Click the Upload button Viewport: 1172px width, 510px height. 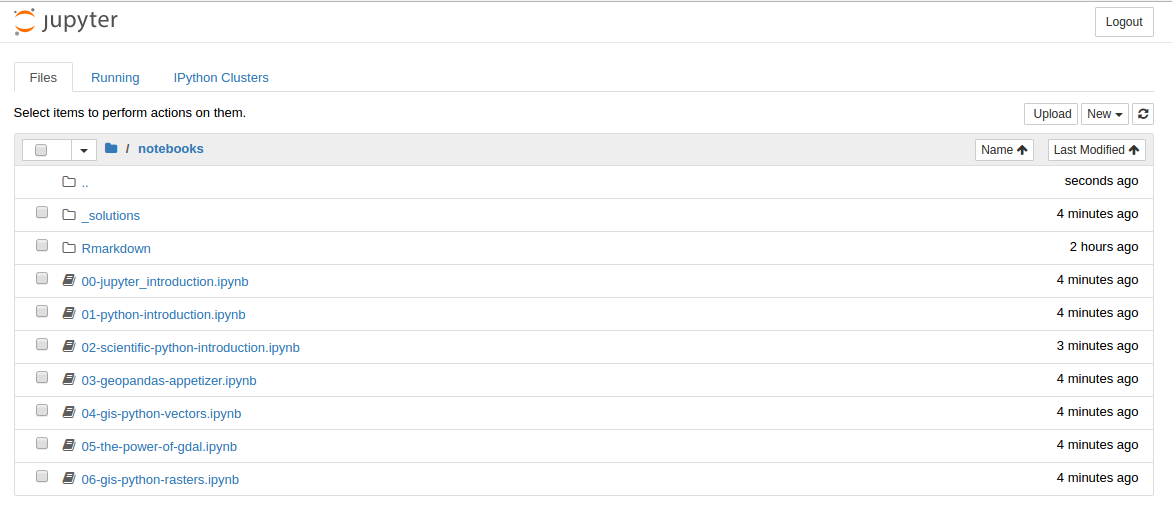1051,114
